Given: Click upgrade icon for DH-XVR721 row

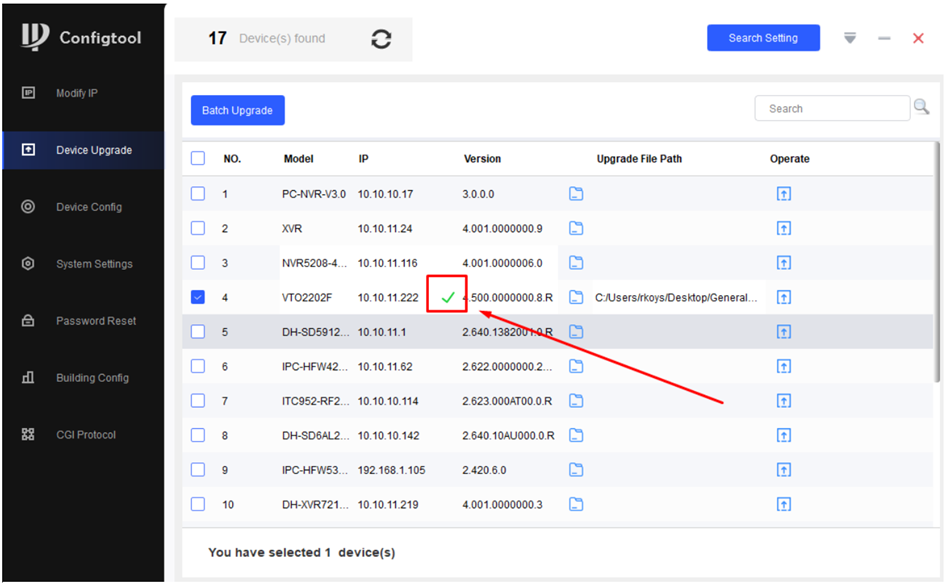Looking at the screenshot, I should tap(784, 504).
